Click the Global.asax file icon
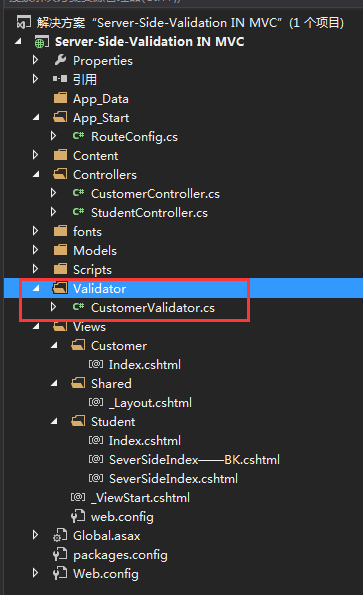The image size is (363, 595). [60, 535]
